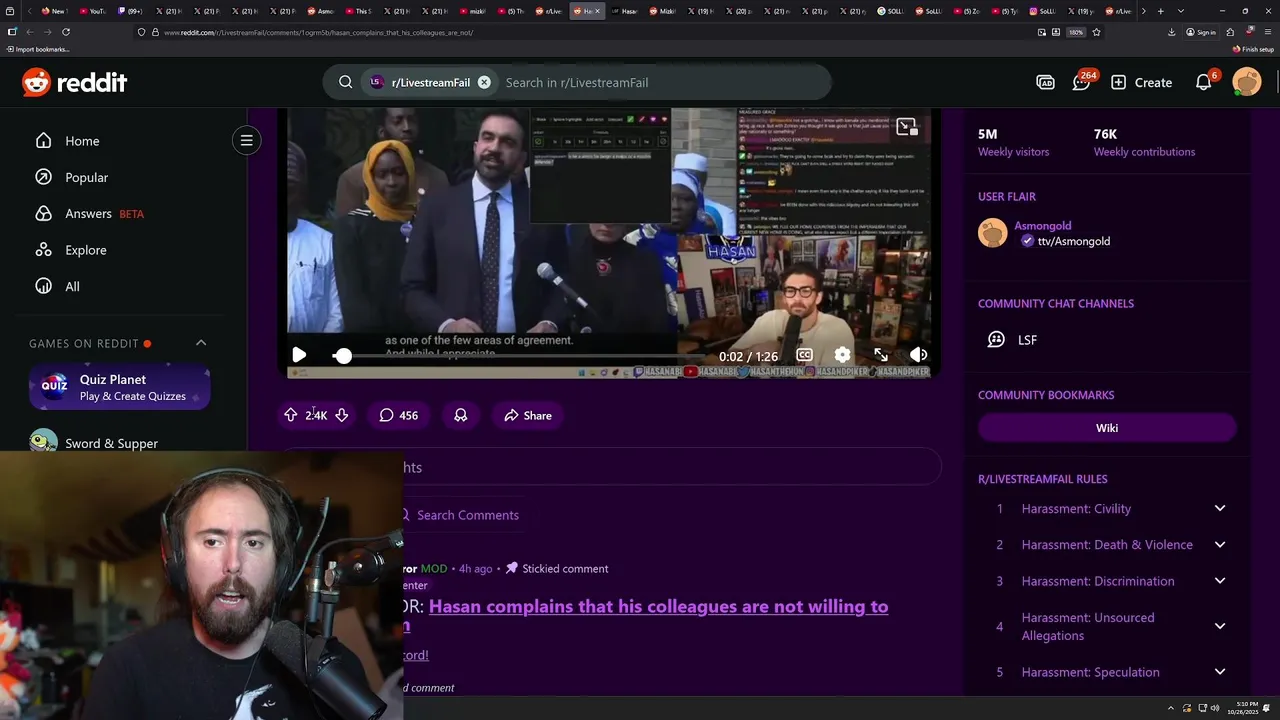Open video in picture-in-picture overlay
Image resolution: width=1280 pixels, height=720 pixels.
point(906,127)
